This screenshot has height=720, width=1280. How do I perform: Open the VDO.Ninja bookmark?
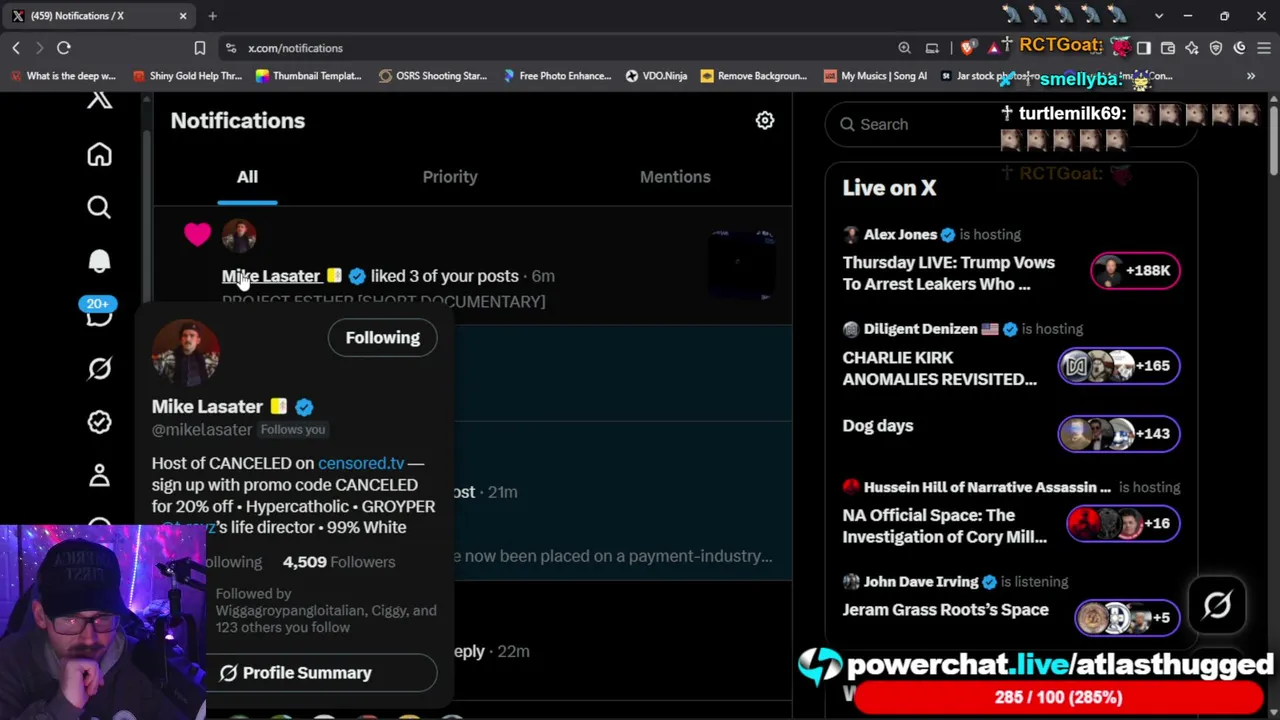[656, 76]
